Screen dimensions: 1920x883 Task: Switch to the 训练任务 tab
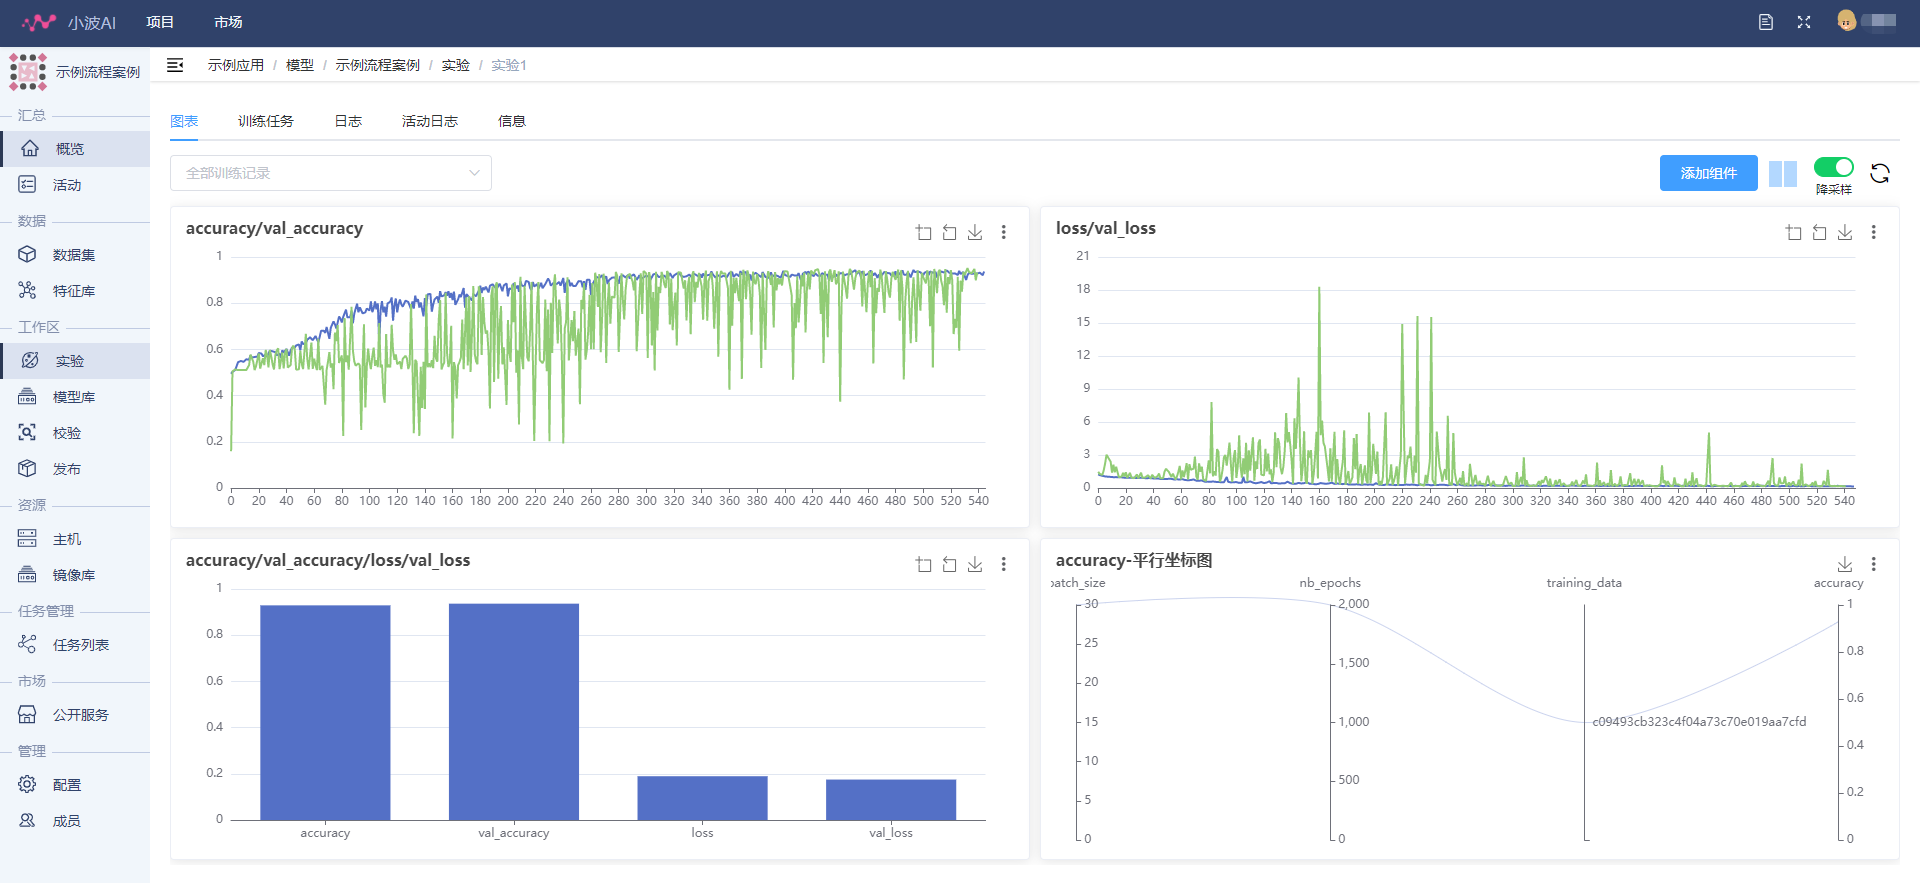(x=266, y=121)
